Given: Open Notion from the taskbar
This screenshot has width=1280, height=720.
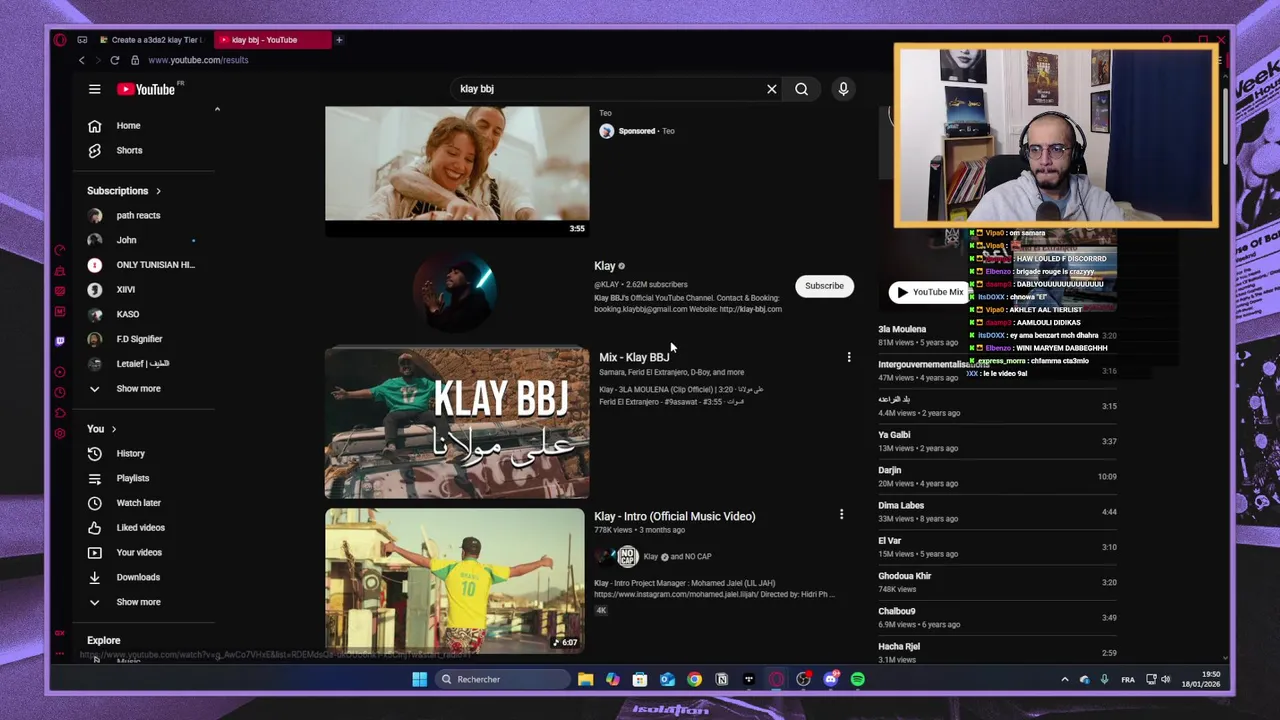Looking at the screenshot, I should point(721,679).
